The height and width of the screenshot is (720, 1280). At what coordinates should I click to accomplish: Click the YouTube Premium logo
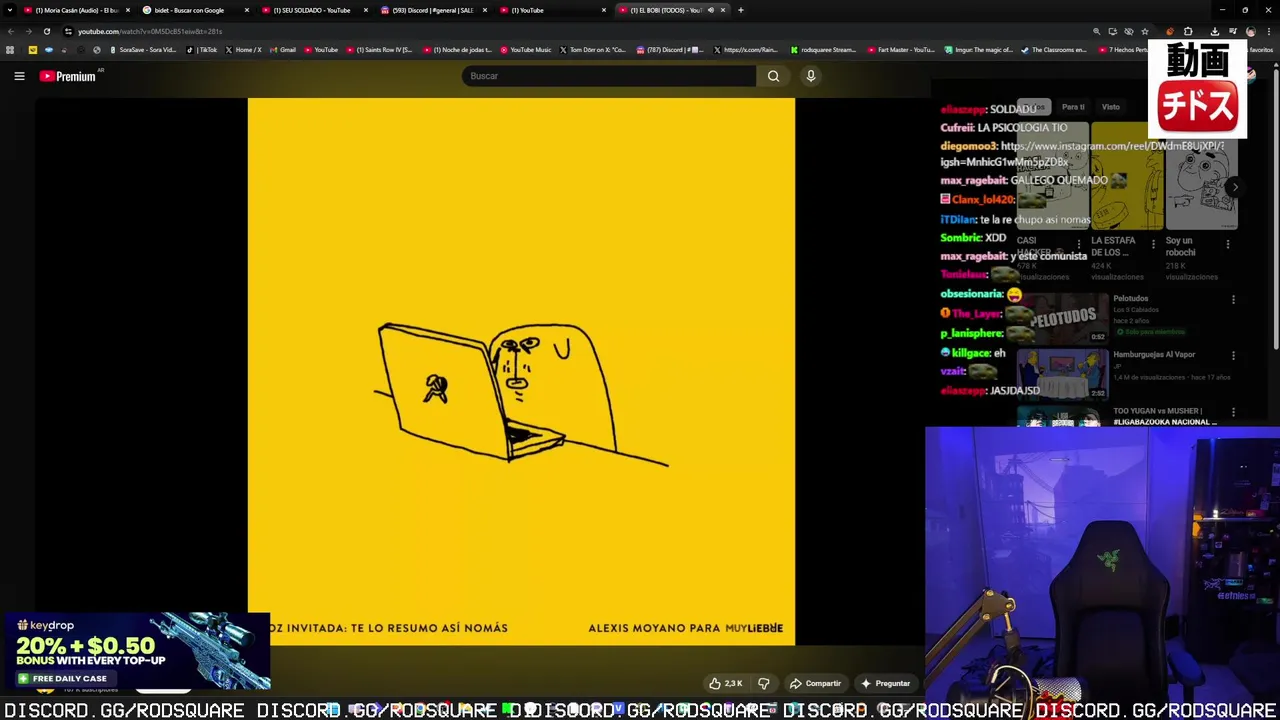[x=67, y=76]
